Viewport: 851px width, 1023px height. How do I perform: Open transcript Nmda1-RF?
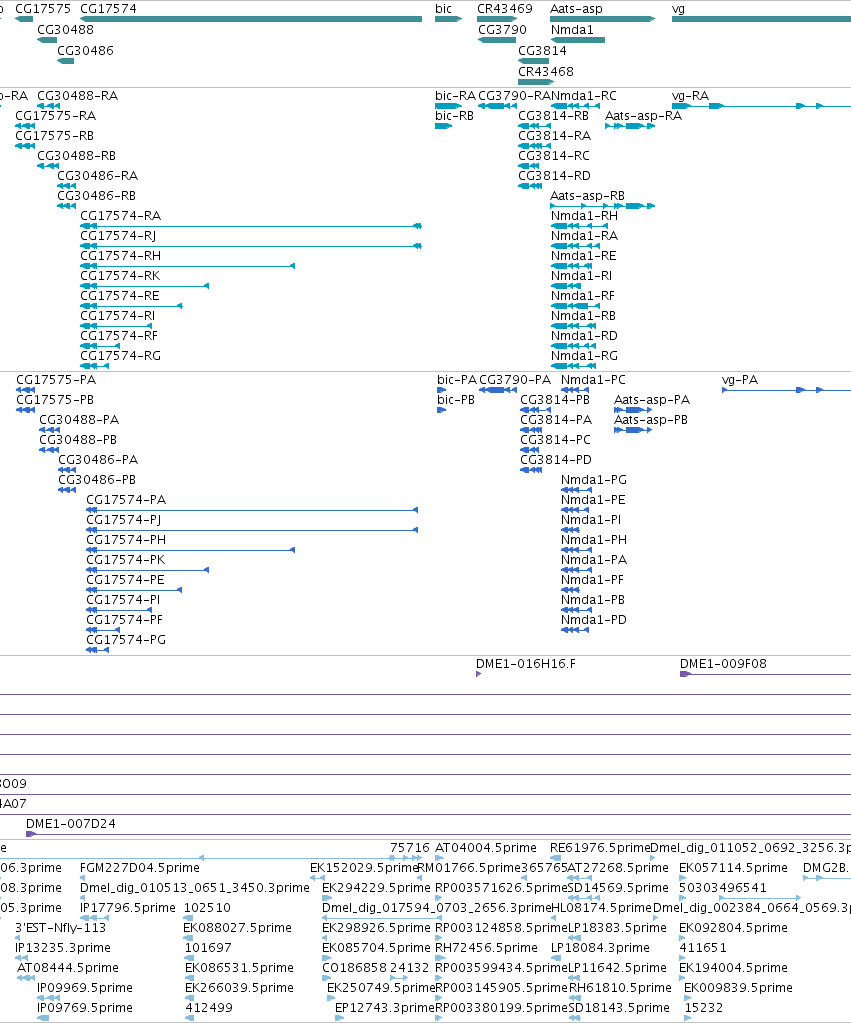click(x=583, y=296)
